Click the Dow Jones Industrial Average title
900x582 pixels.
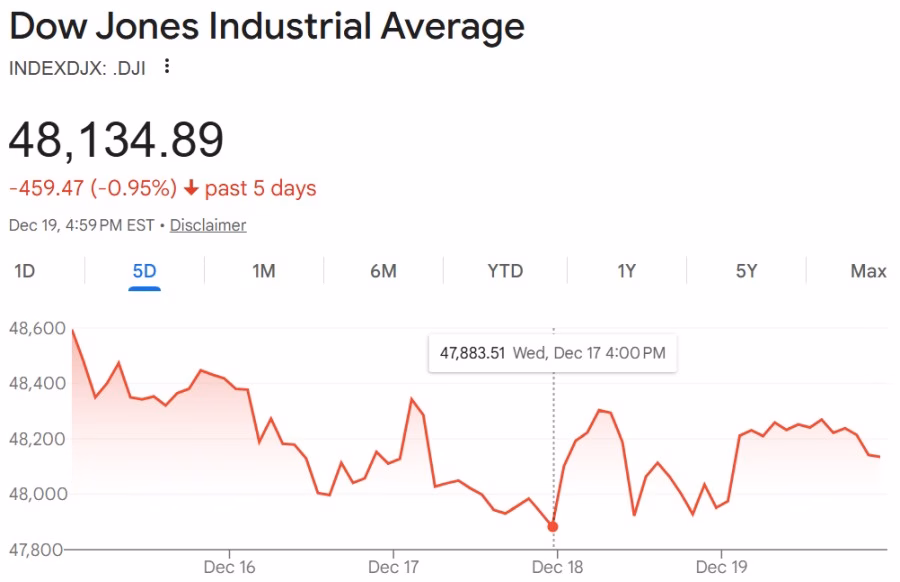(x=265, y=27)
